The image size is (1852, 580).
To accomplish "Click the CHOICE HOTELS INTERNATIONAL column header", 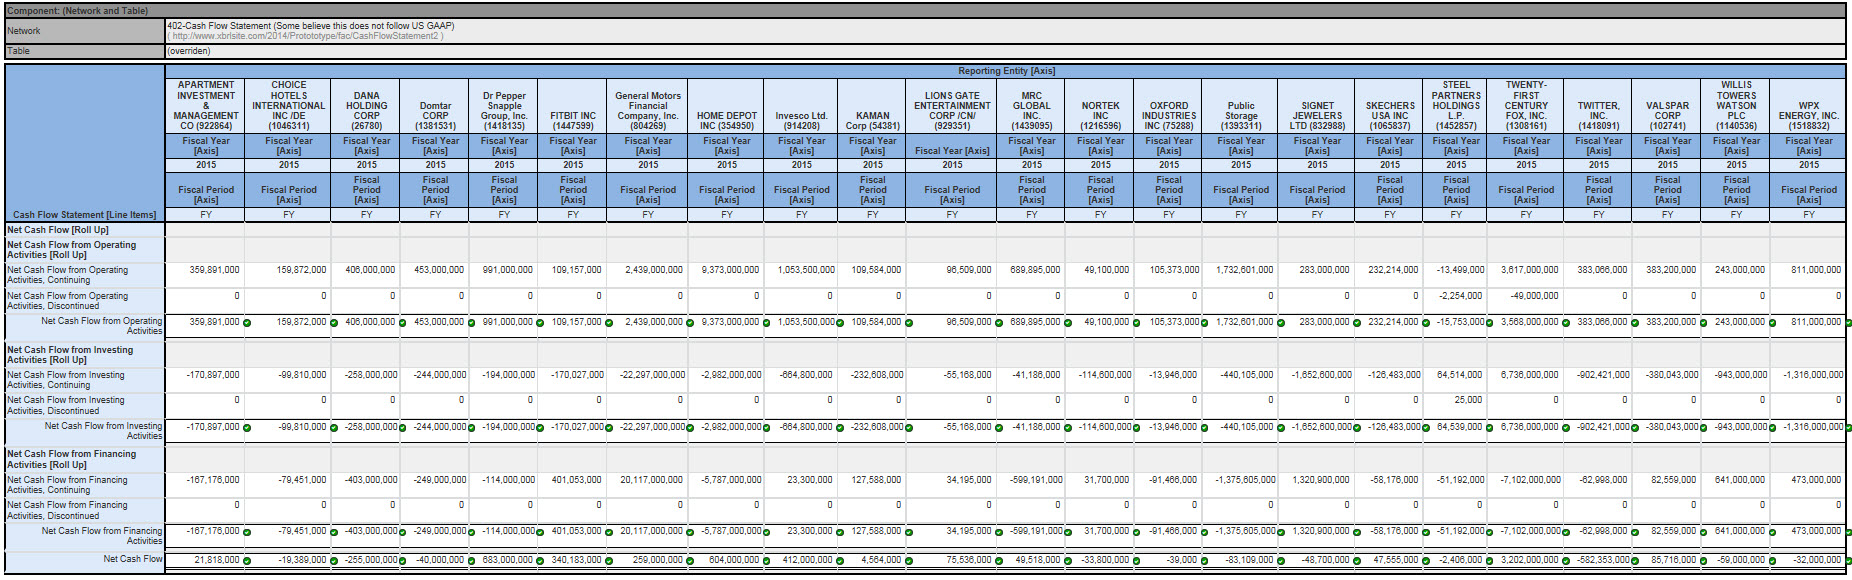I will 289,106.
